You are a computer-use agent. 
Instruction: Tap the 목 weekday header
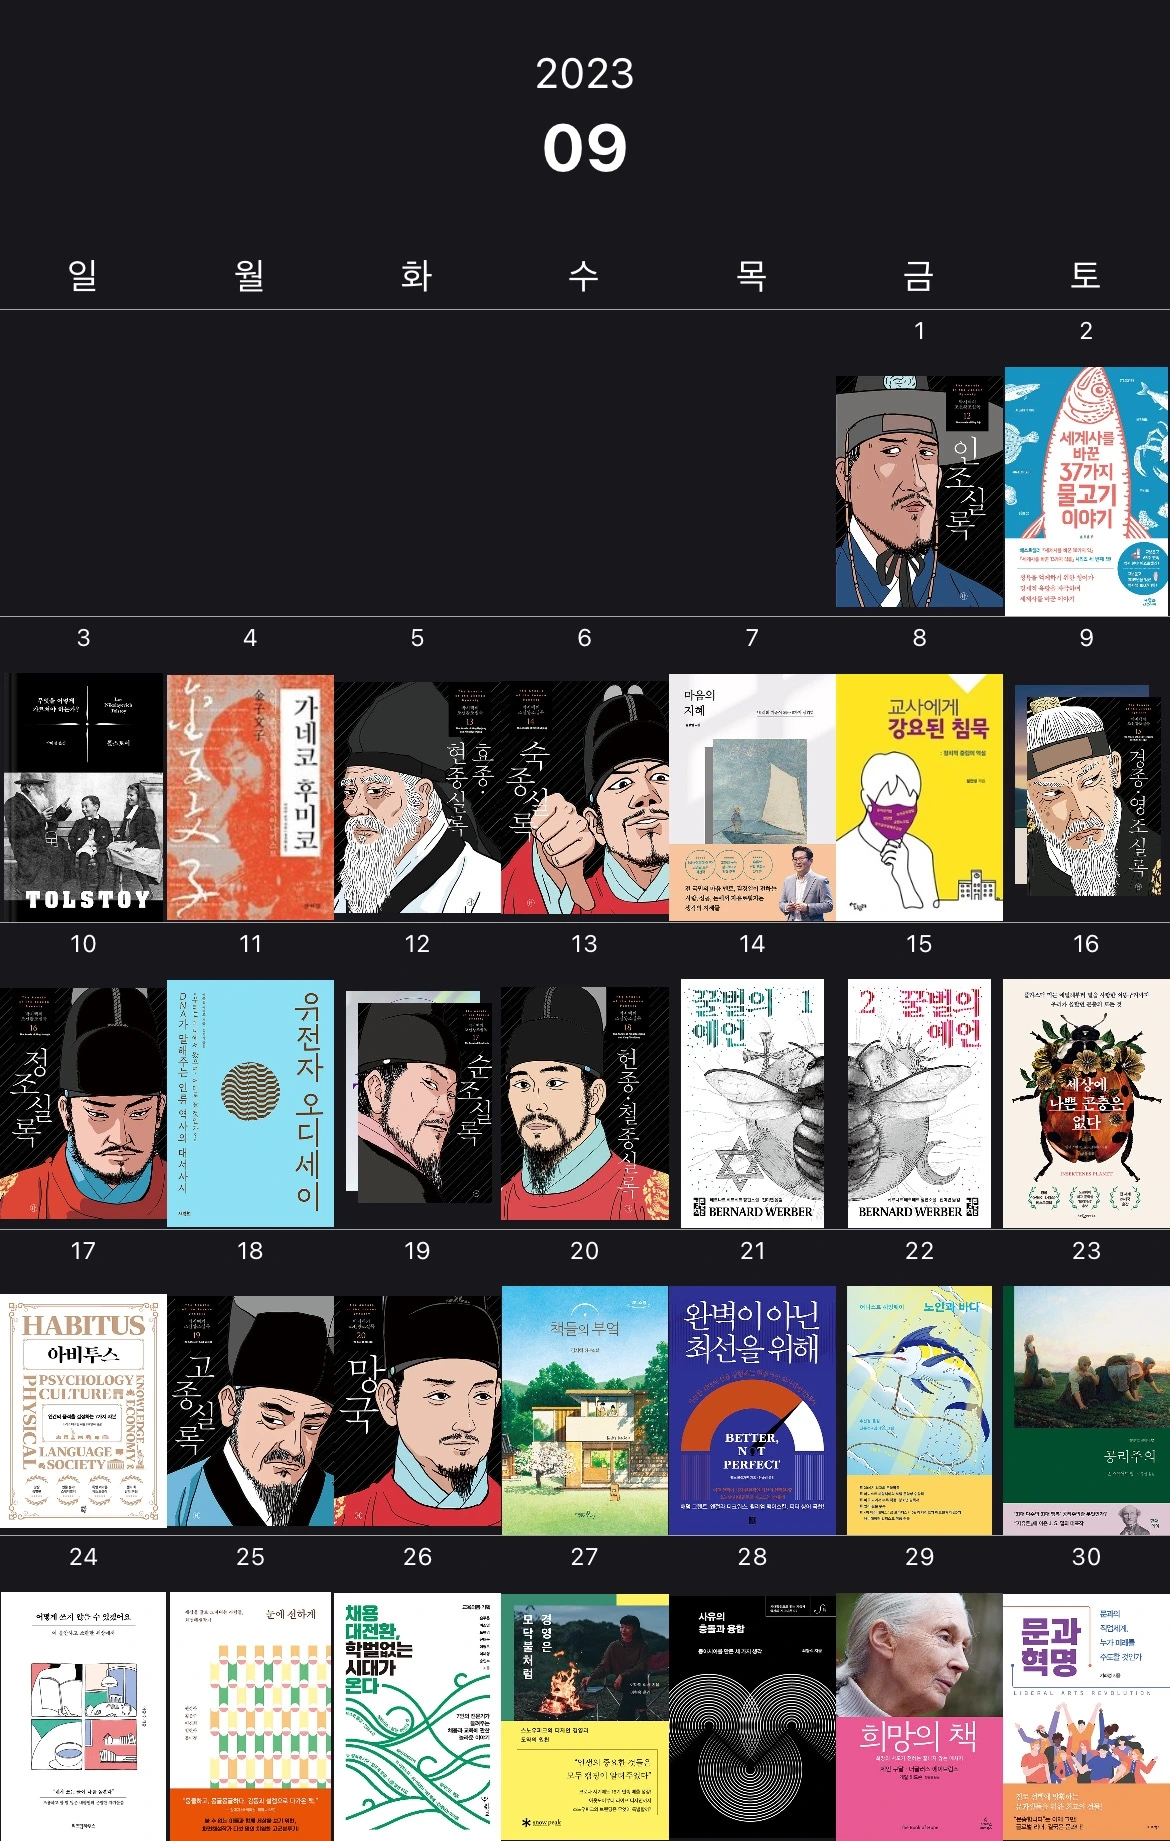pos(752,275)
